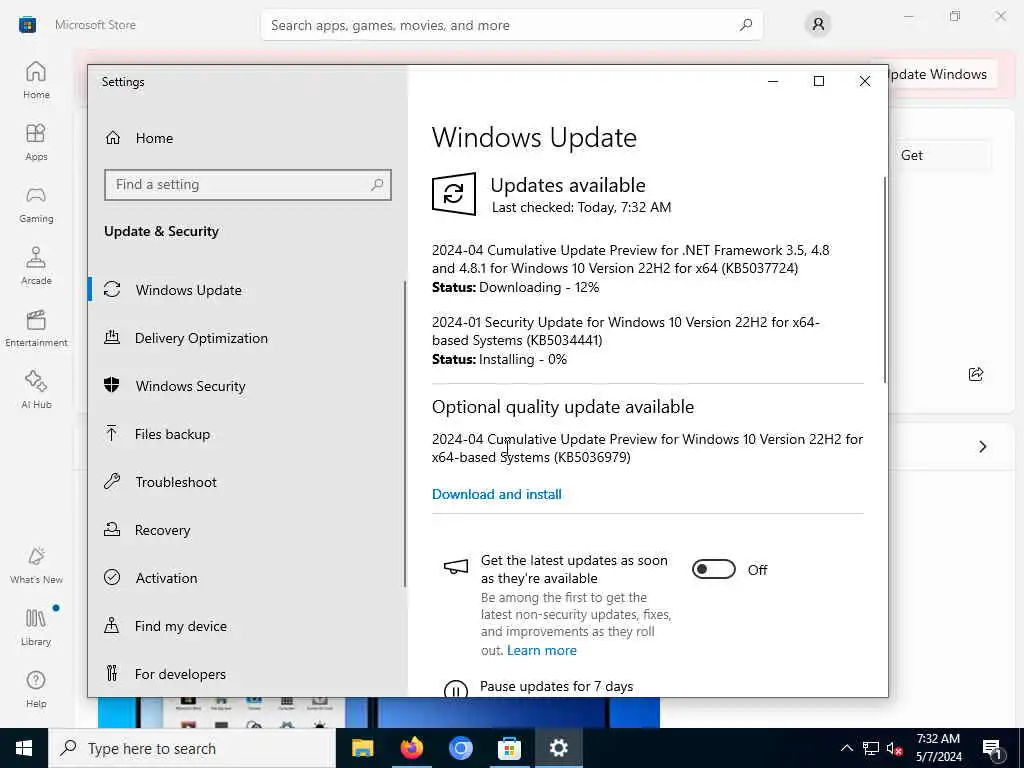Image resolution: width=1024 pixels, height=768 pixels.
Task: Click the Settings gear taskbar icon
Action: click(x=558, y=748)
